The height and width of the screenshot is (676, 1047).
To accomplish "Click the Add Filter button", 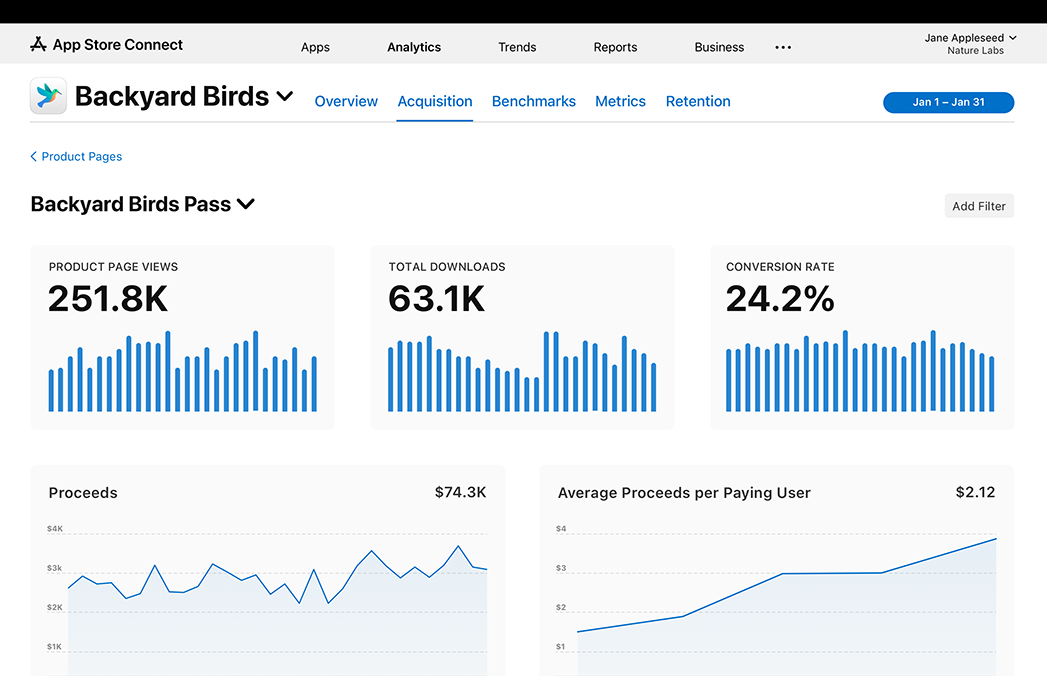I will coord(979,206).
